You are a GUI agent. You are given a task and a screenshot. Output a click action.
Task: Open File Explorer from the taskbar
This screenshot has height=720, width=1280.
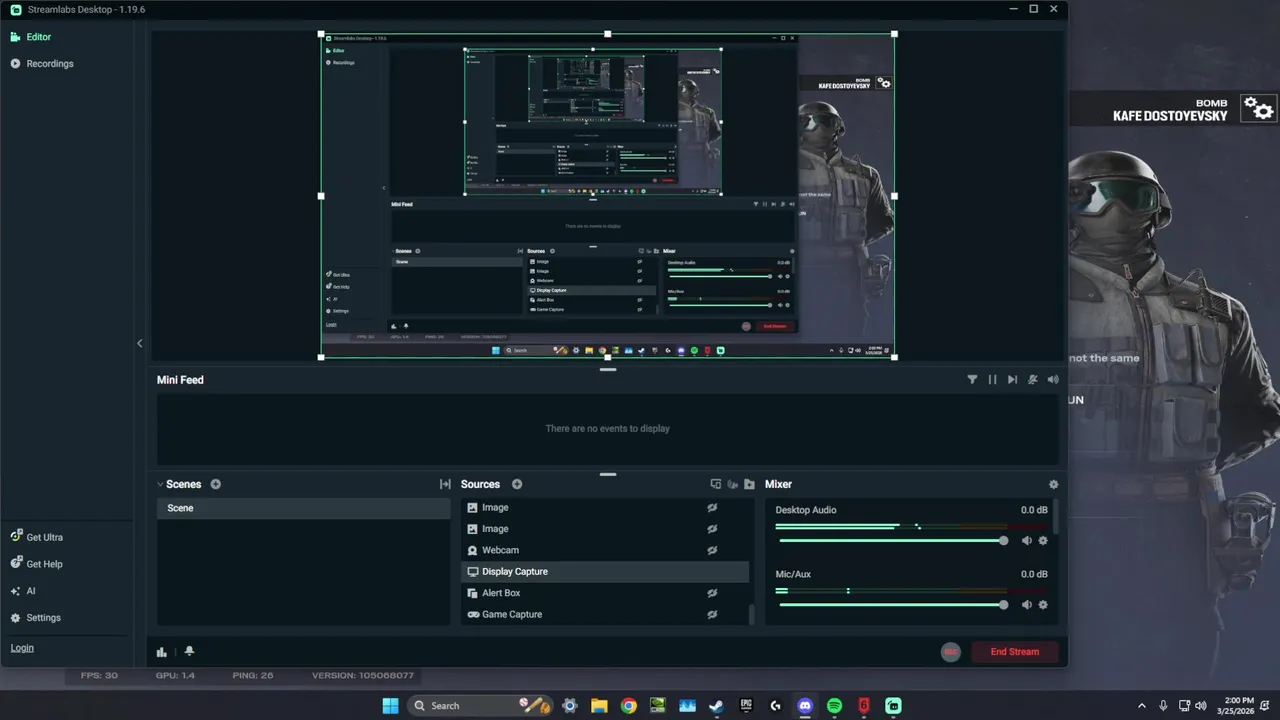click(599, 705)
